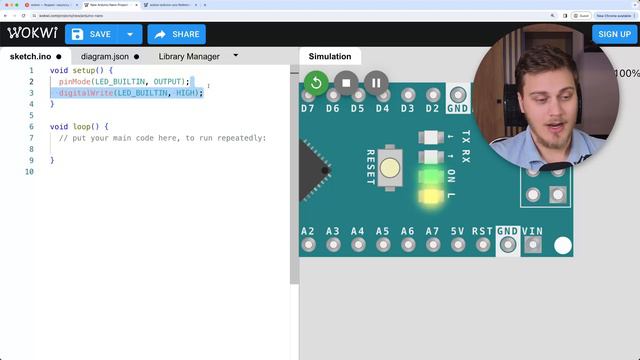Click the D3 pin on the Arduino

click(x=408, y=96)
